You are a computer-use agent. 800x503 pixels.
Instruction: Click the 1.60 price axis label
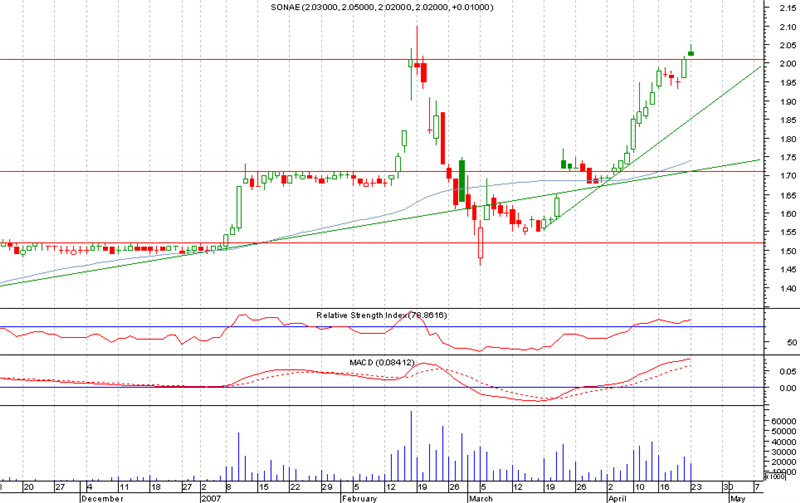(x=788, y=214)
